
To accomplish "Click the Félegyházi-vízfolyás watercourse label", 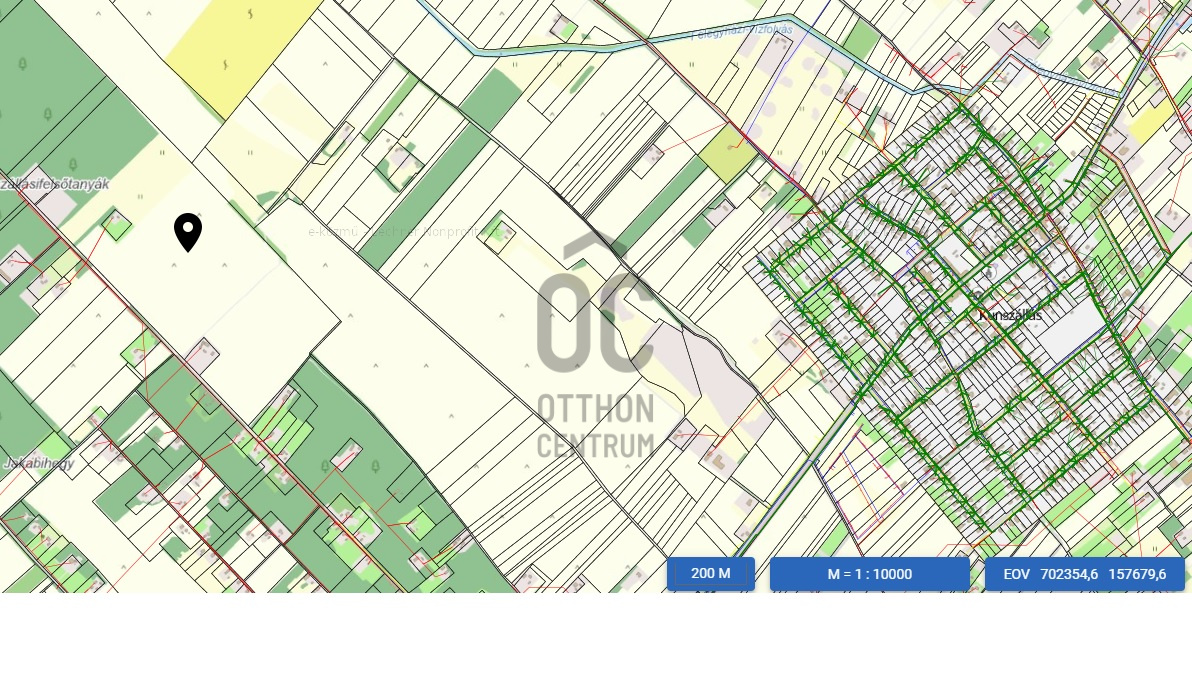I will click(742, 32).
